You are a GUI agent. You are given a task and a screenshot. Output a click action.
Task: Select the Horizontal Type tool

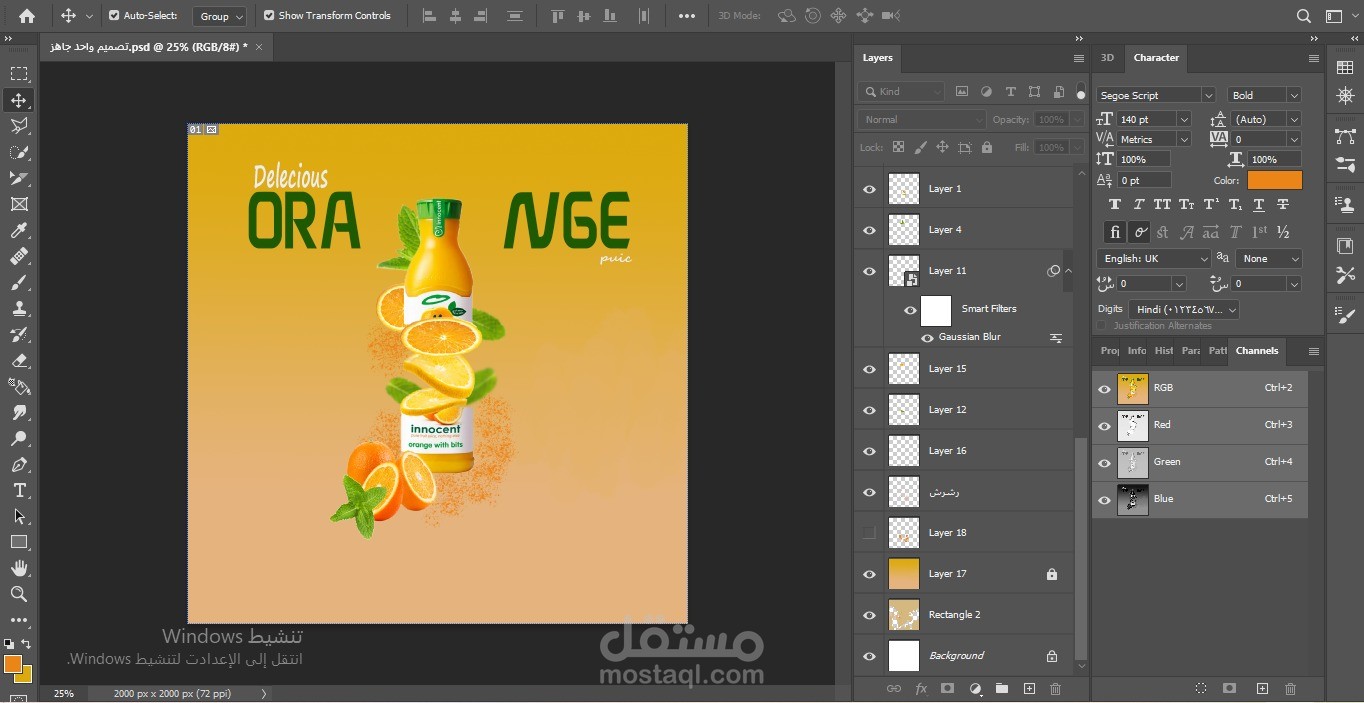pos(19,490)
